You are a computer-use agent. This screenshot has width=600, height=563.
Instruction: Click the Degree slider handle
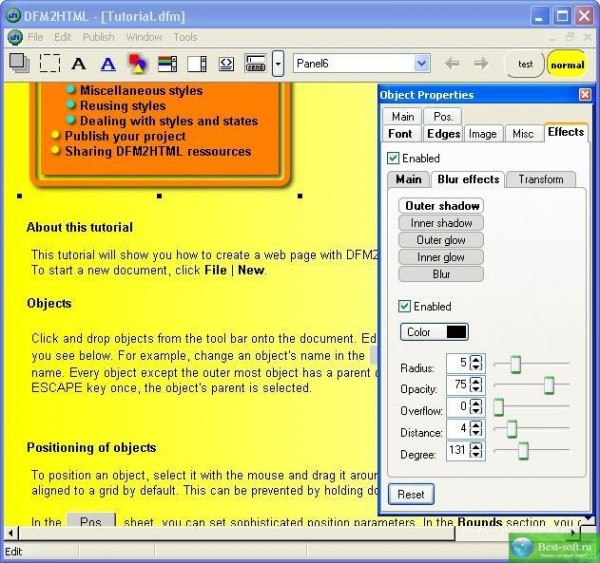[523, 451]
